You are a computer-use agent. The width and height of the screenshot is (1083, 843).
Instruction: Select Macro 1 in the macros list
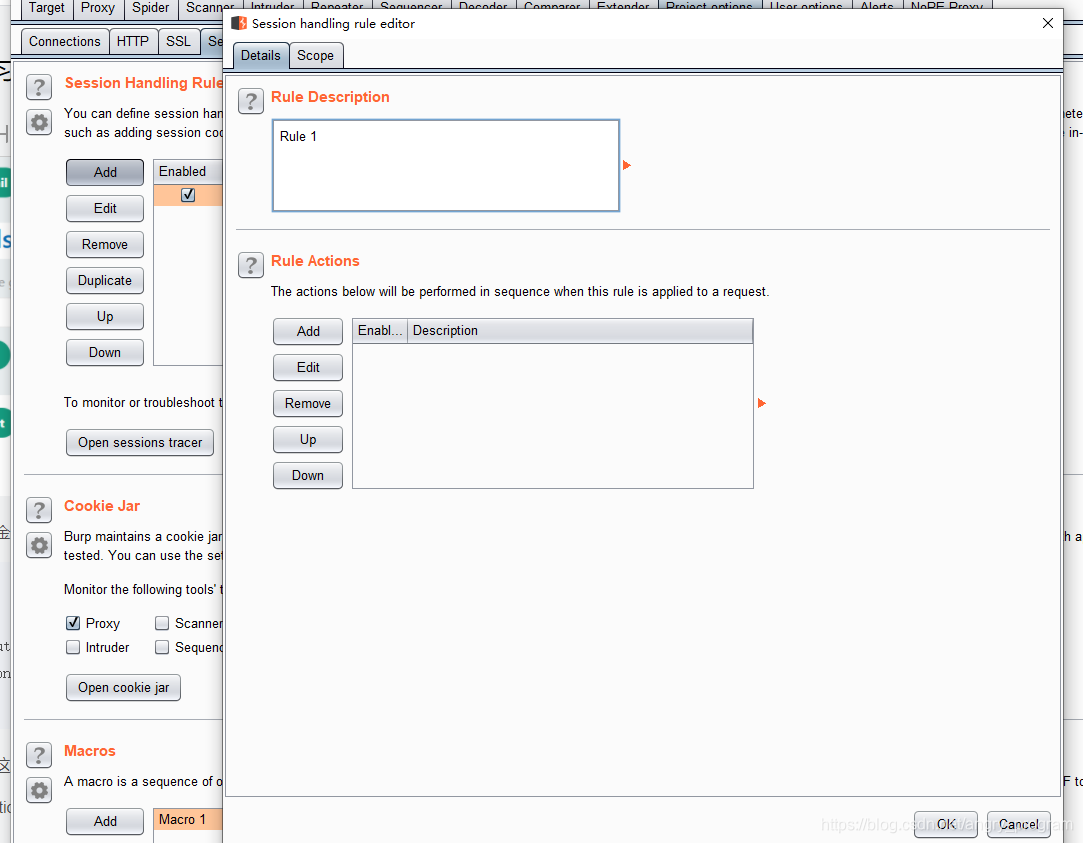coord(188,820)
